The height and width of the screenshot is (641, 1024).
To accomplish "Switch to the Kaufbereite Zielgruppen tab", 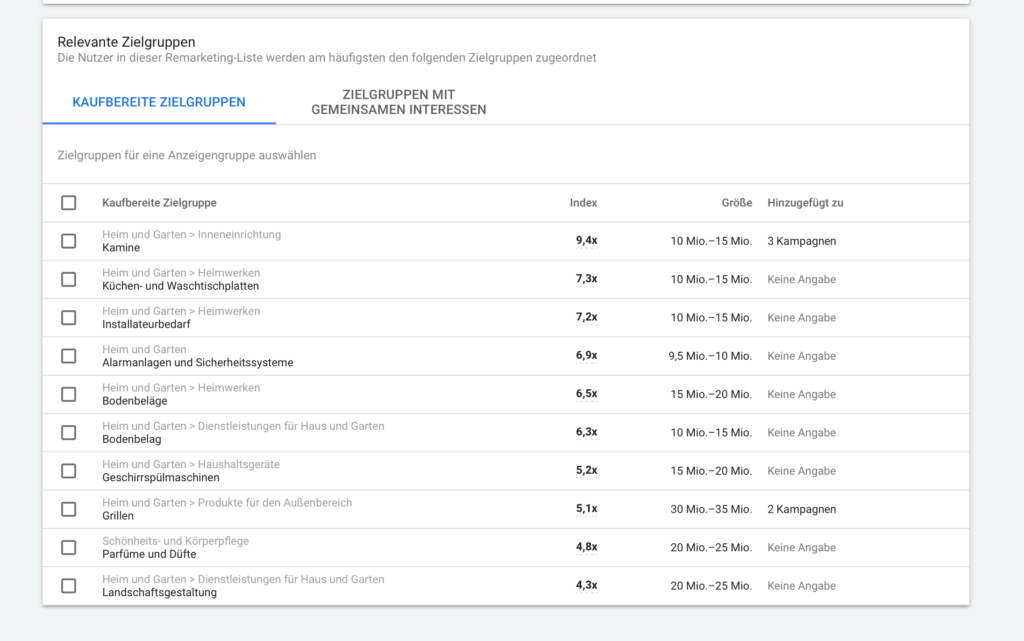I will coord(159,102).
